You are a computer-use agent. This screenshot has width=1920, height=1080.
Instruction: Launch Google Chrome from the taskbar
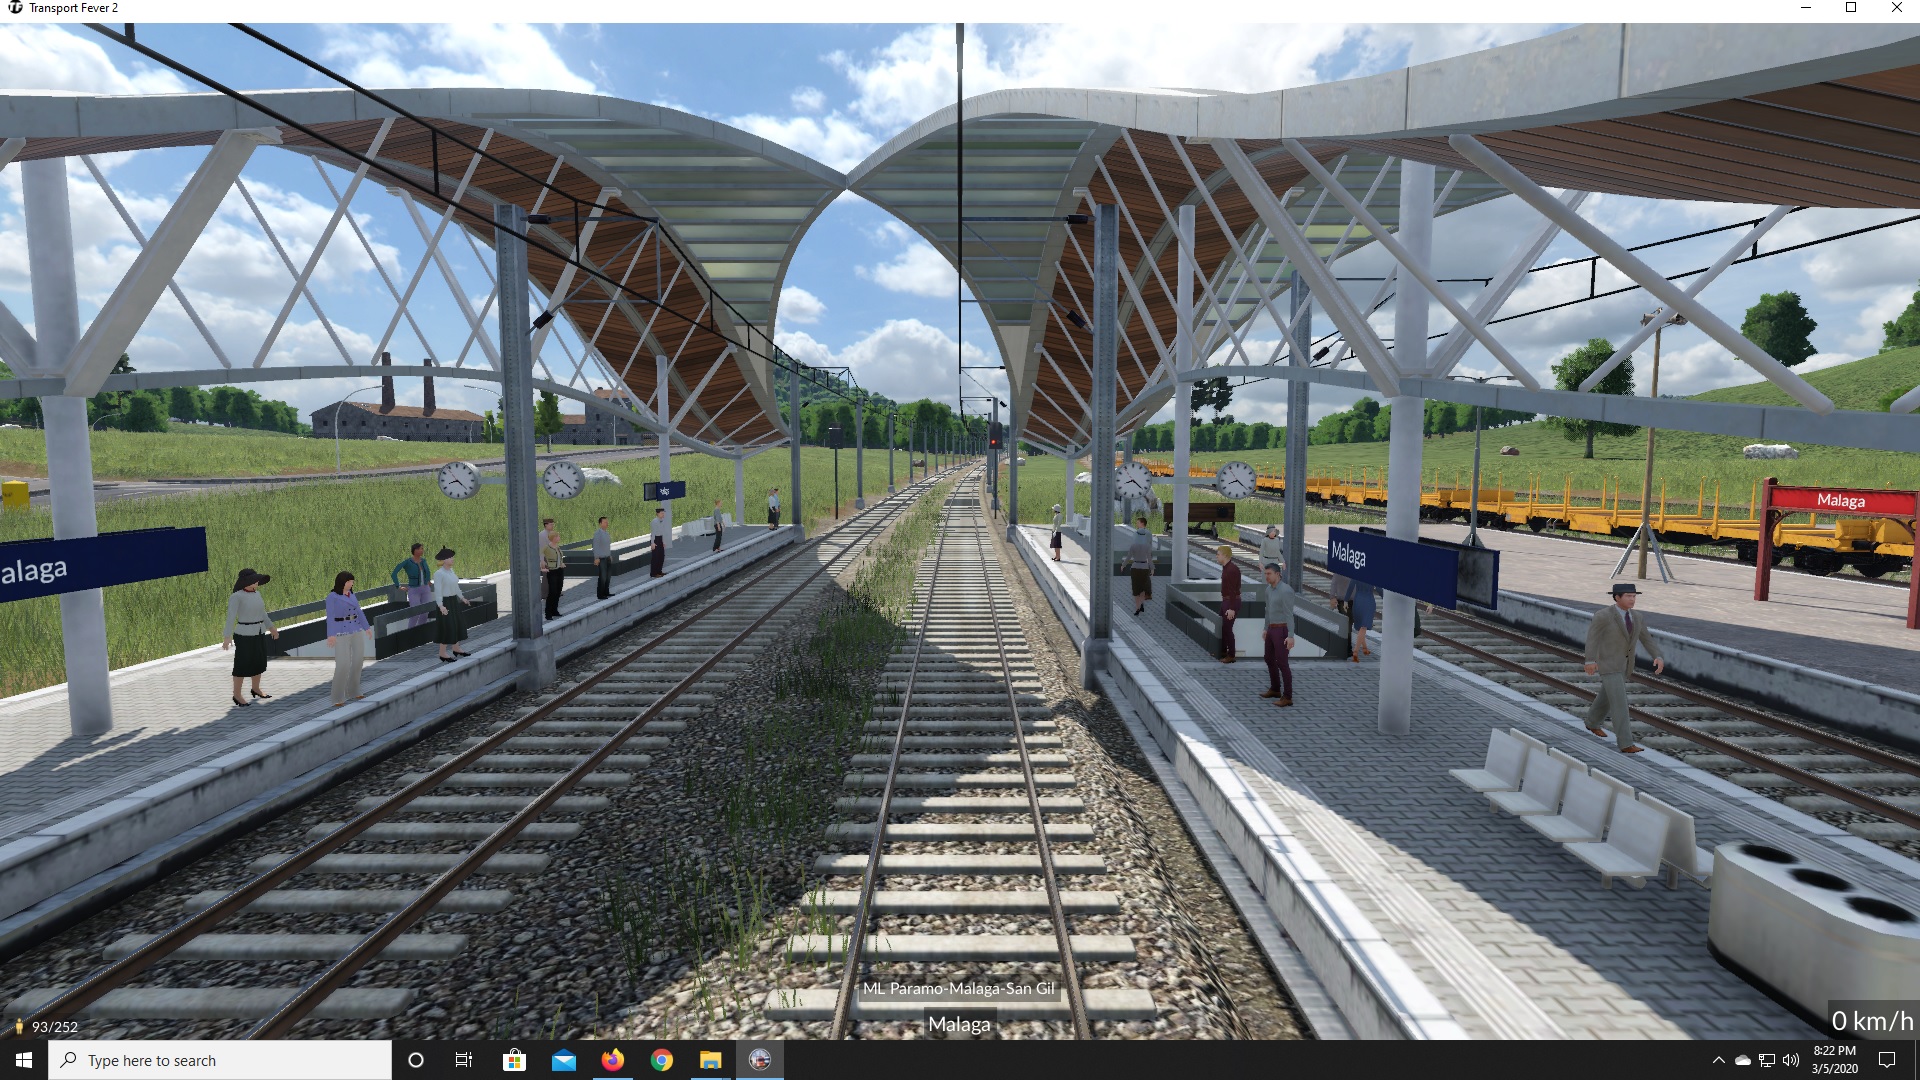point(661,1060)
